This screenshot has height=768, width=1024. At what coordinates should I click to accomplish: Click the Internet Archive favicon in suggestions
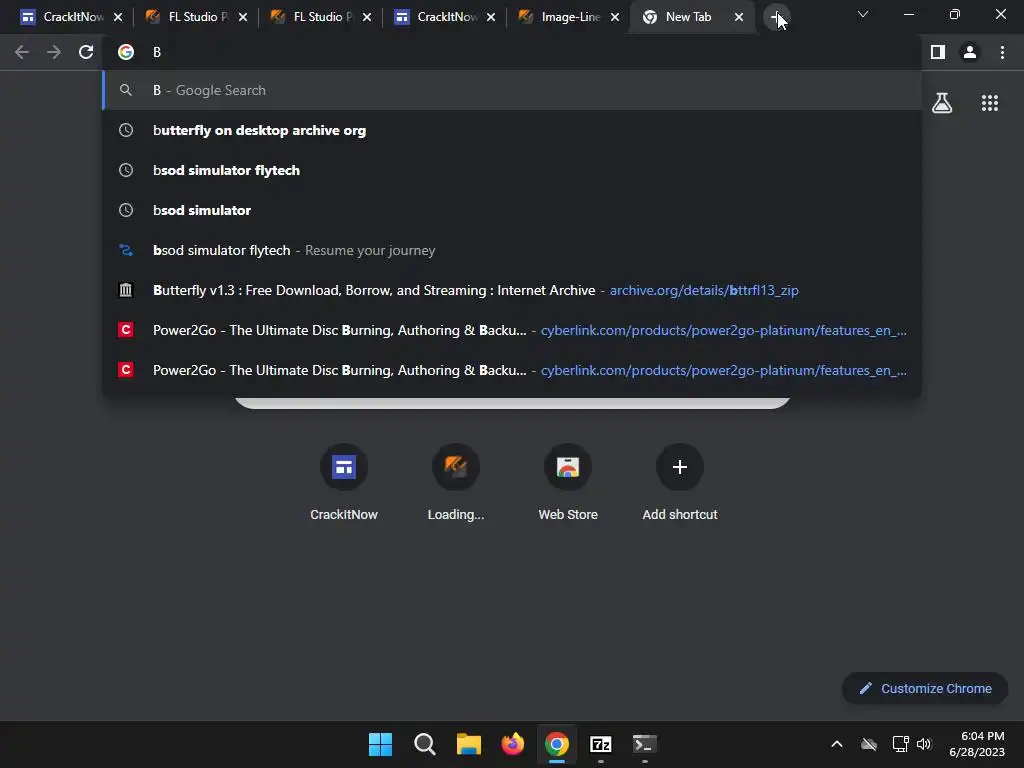click(x=126, y=290)
